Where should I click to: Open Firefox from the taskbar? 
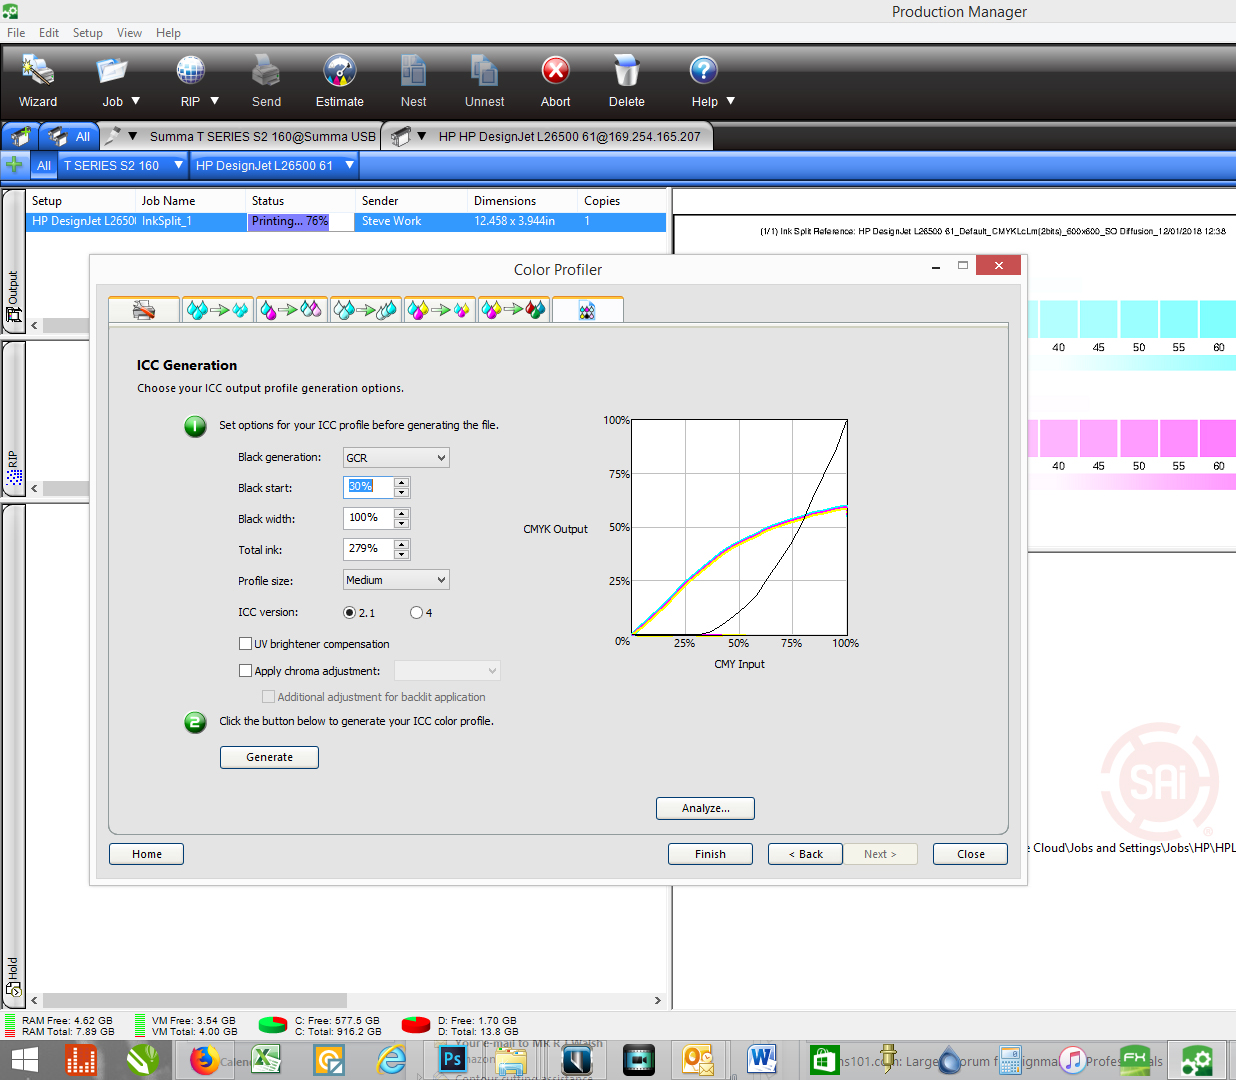204,1059
